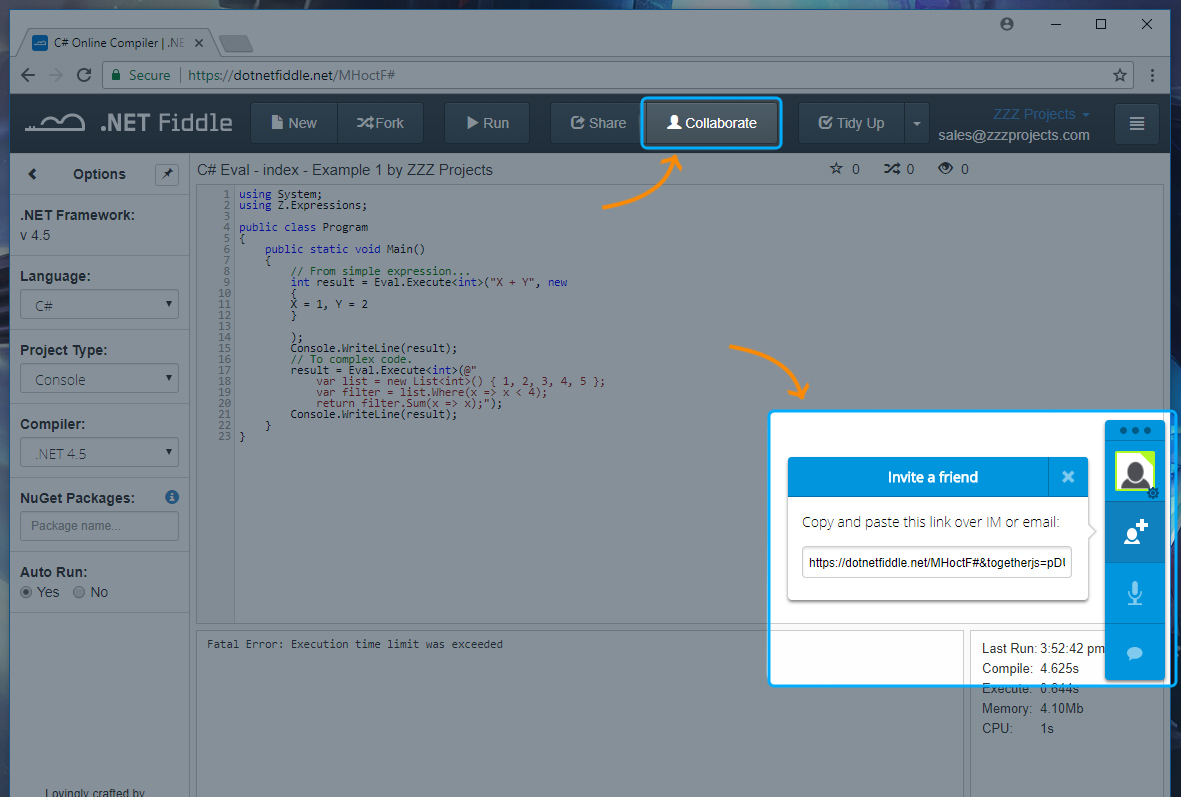Click the profile avatar in collaboration sidebar
Screen dimensions: 1181x797
point(1135,471)
